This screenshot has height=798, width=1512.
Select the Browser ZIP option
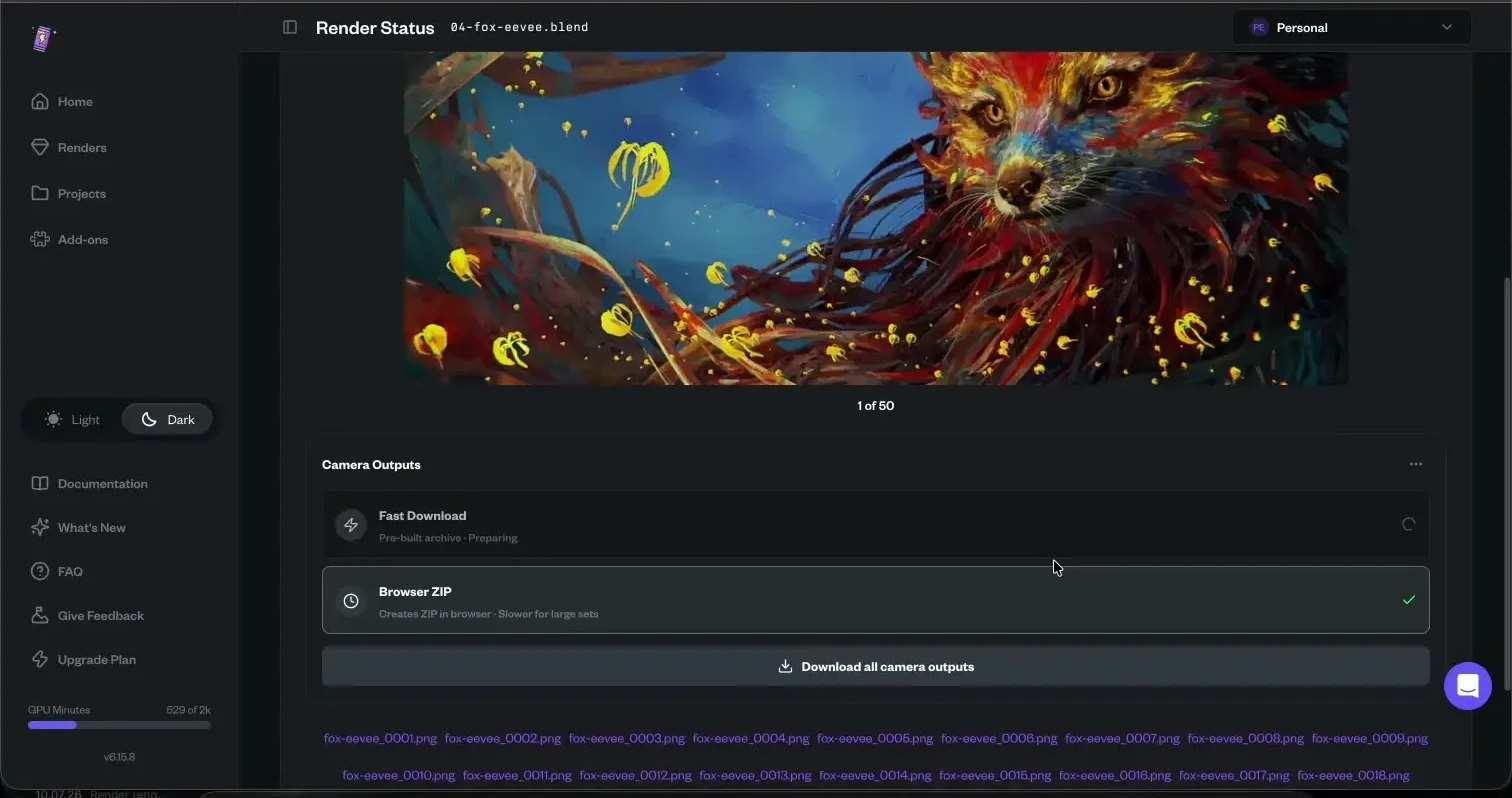tap(875, 600)
